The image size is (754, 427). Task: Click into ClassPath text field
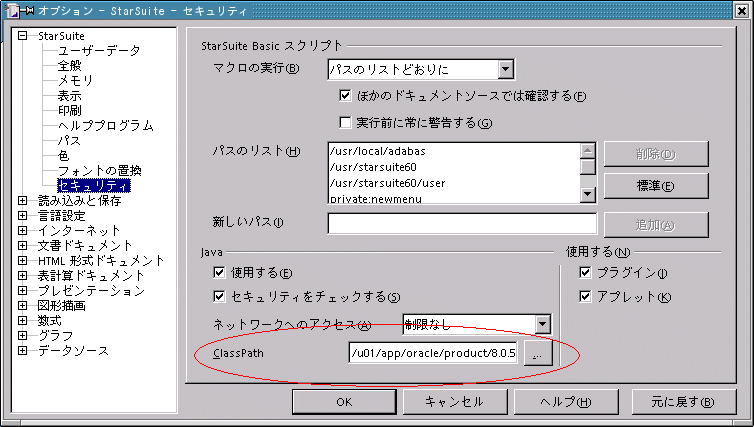(x=433, y=353)
